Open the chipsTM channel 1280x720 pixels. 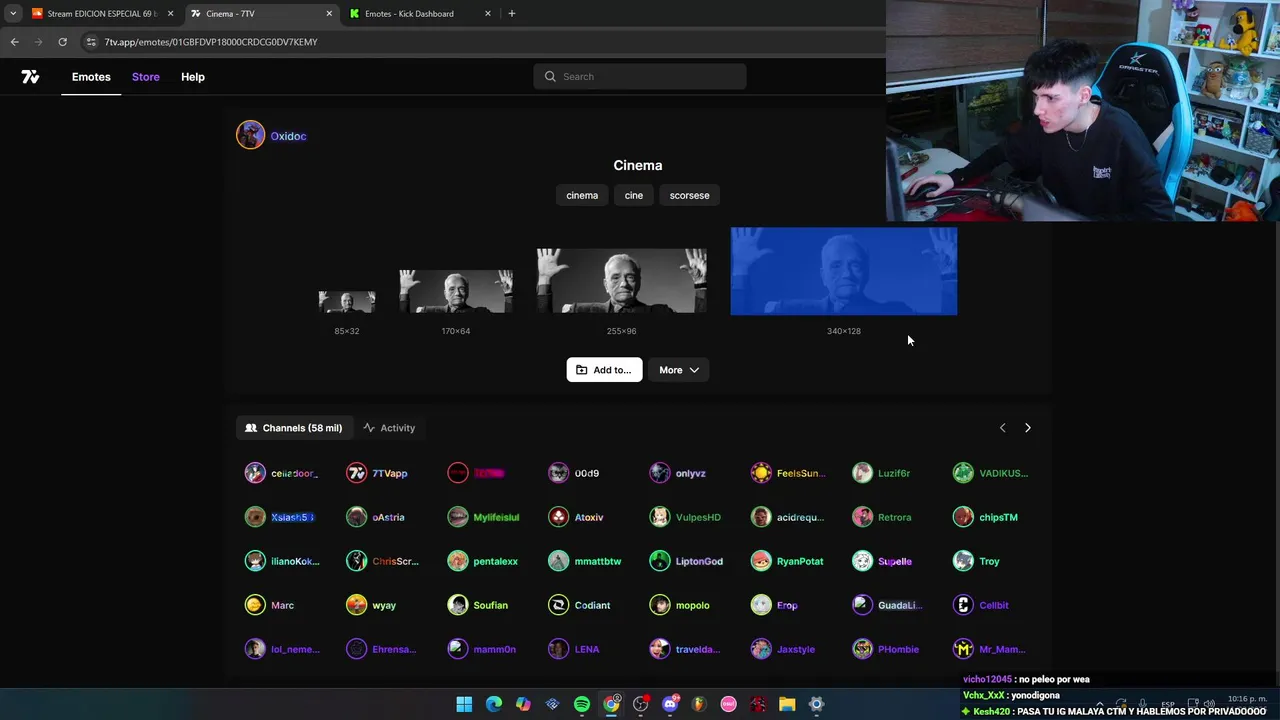(x=986, y=517)
